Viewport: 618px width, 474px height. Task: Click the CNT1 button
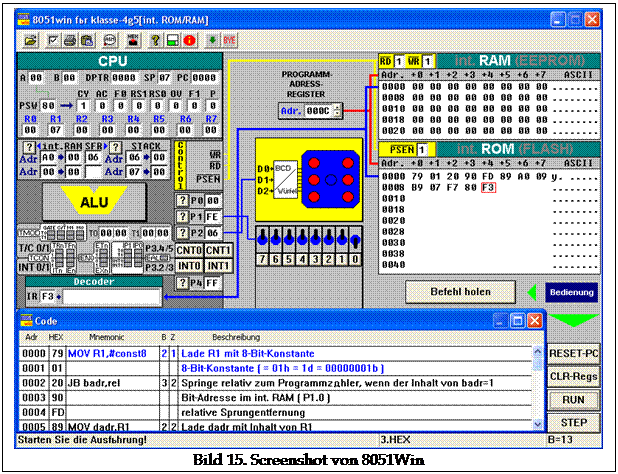[218, 250]
